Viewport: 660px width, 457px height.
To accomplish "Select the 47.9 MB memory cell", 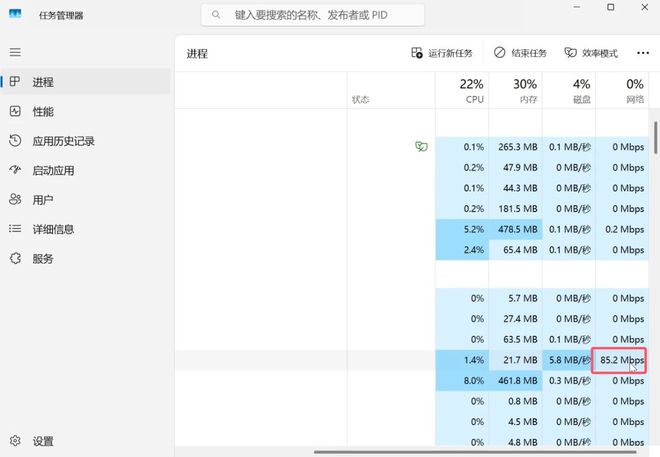I will click(516, 167).
